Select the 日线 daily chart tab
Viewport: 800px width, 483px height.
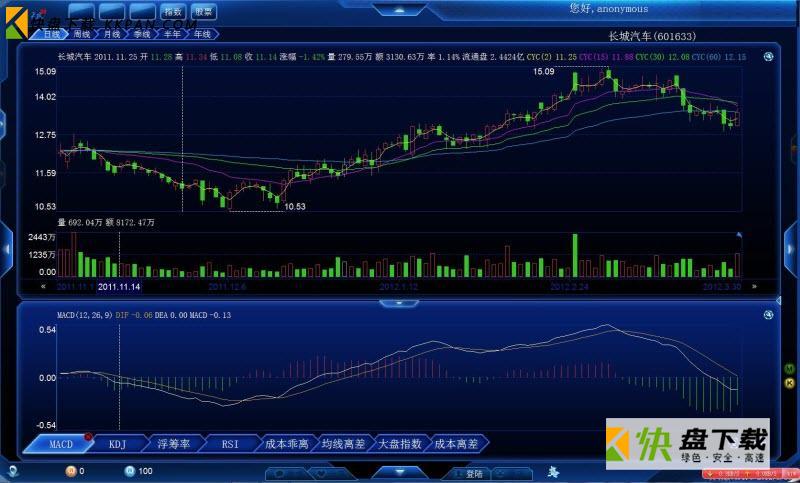click(x=51, y=34)
